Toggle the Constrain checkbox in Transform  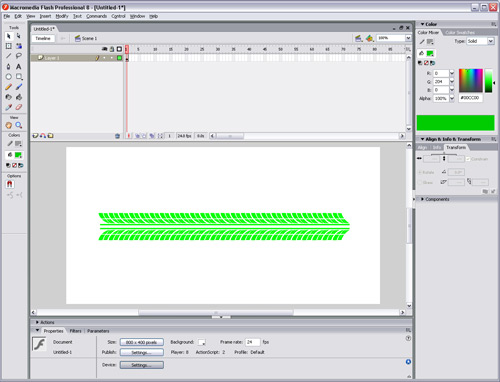[x=468, y=159]
